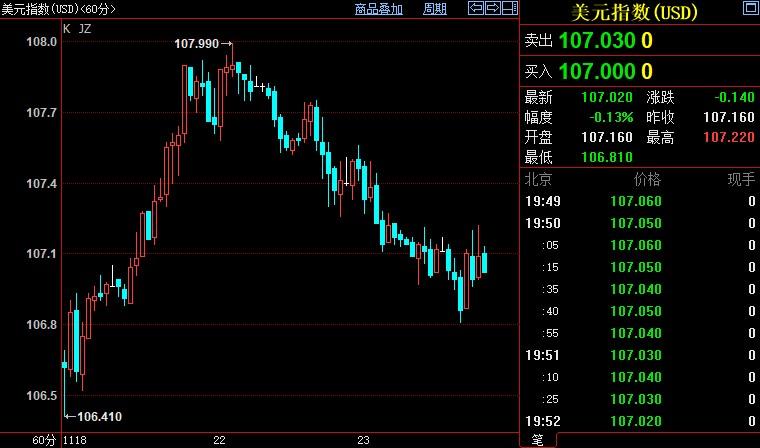Click the split-panel layout icon
This screenshot has height=448, width=760.
(508, 9)
